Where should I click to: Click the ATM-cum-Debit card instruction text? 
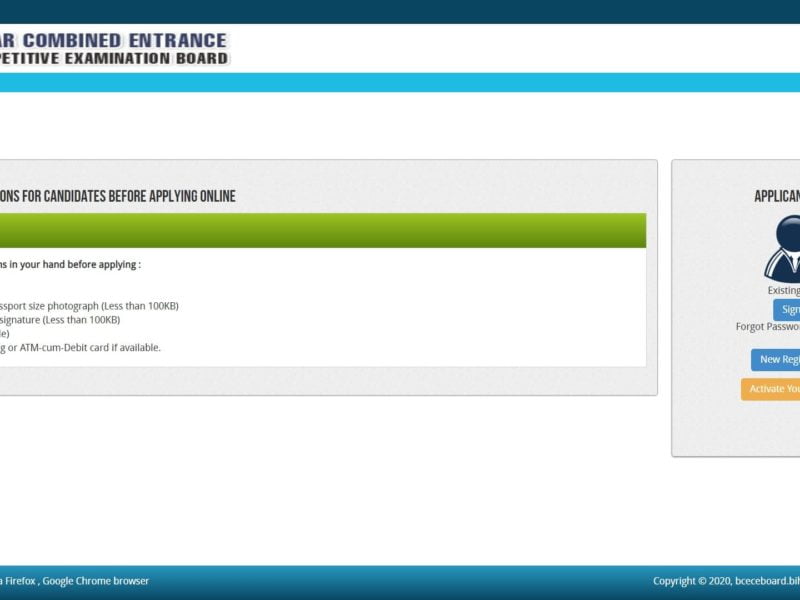pyautogui.click(x=80, y=347)
